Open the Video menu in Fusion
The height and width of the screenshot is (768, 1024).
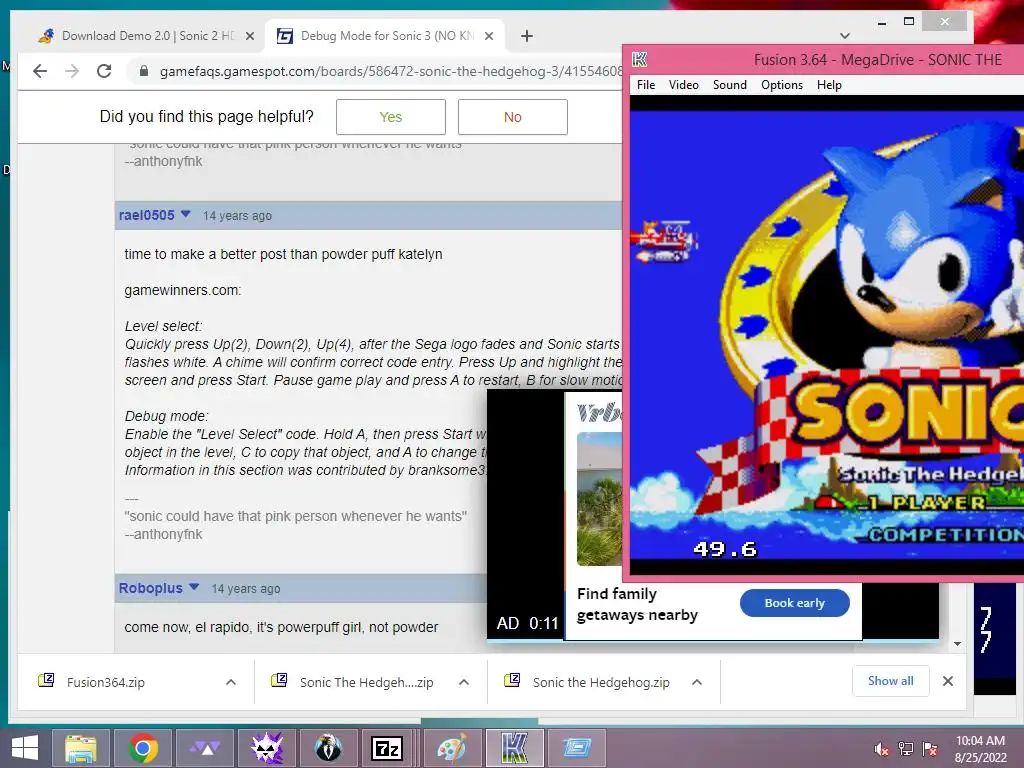pos(684,85)
